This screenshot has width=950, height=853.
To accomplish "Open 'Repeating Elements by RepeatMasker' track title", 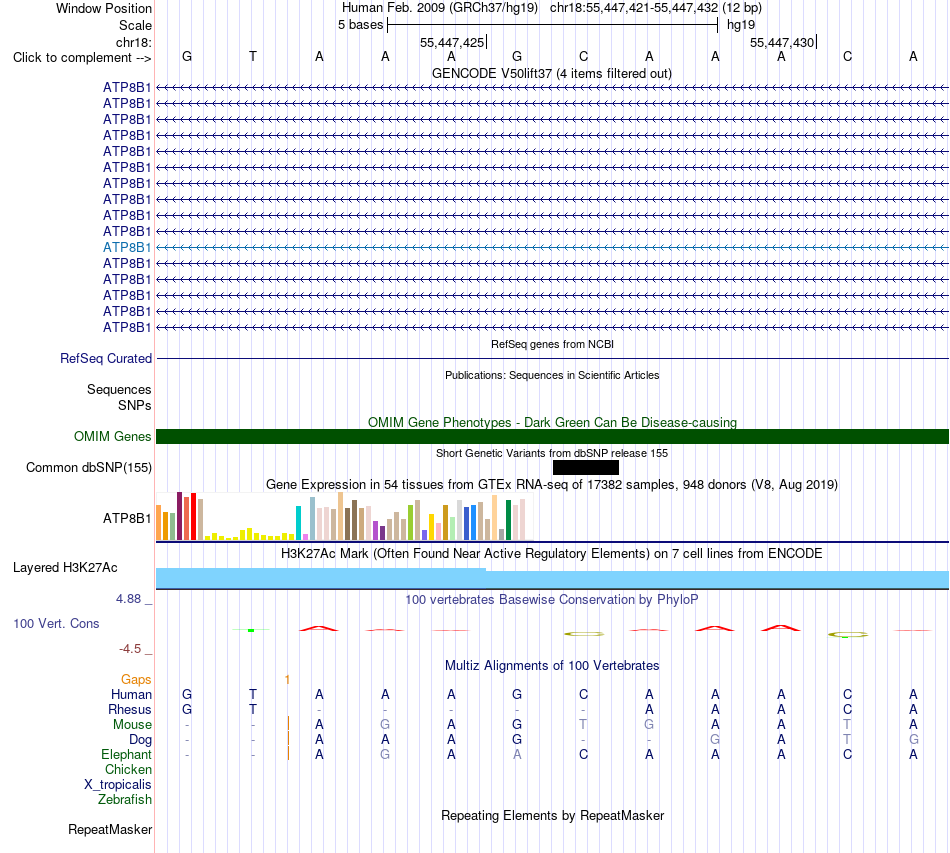I will click(552, 815).
